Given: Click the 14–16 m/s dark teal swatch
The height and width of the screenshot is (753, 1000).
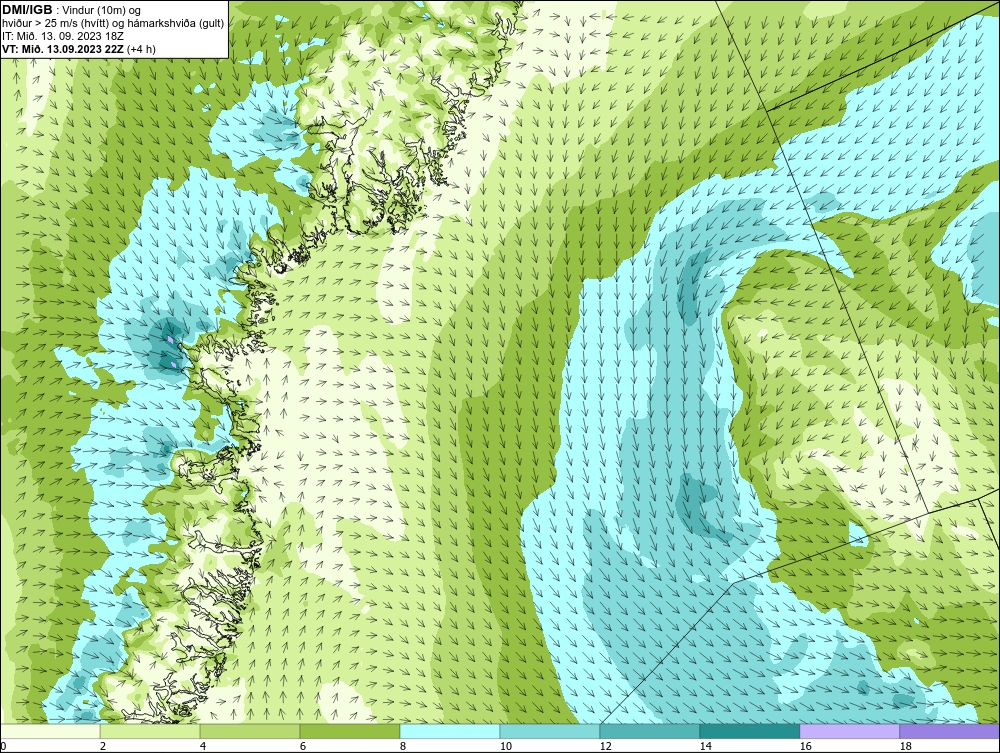Looking at the screenshot, I should coord(750,731).
